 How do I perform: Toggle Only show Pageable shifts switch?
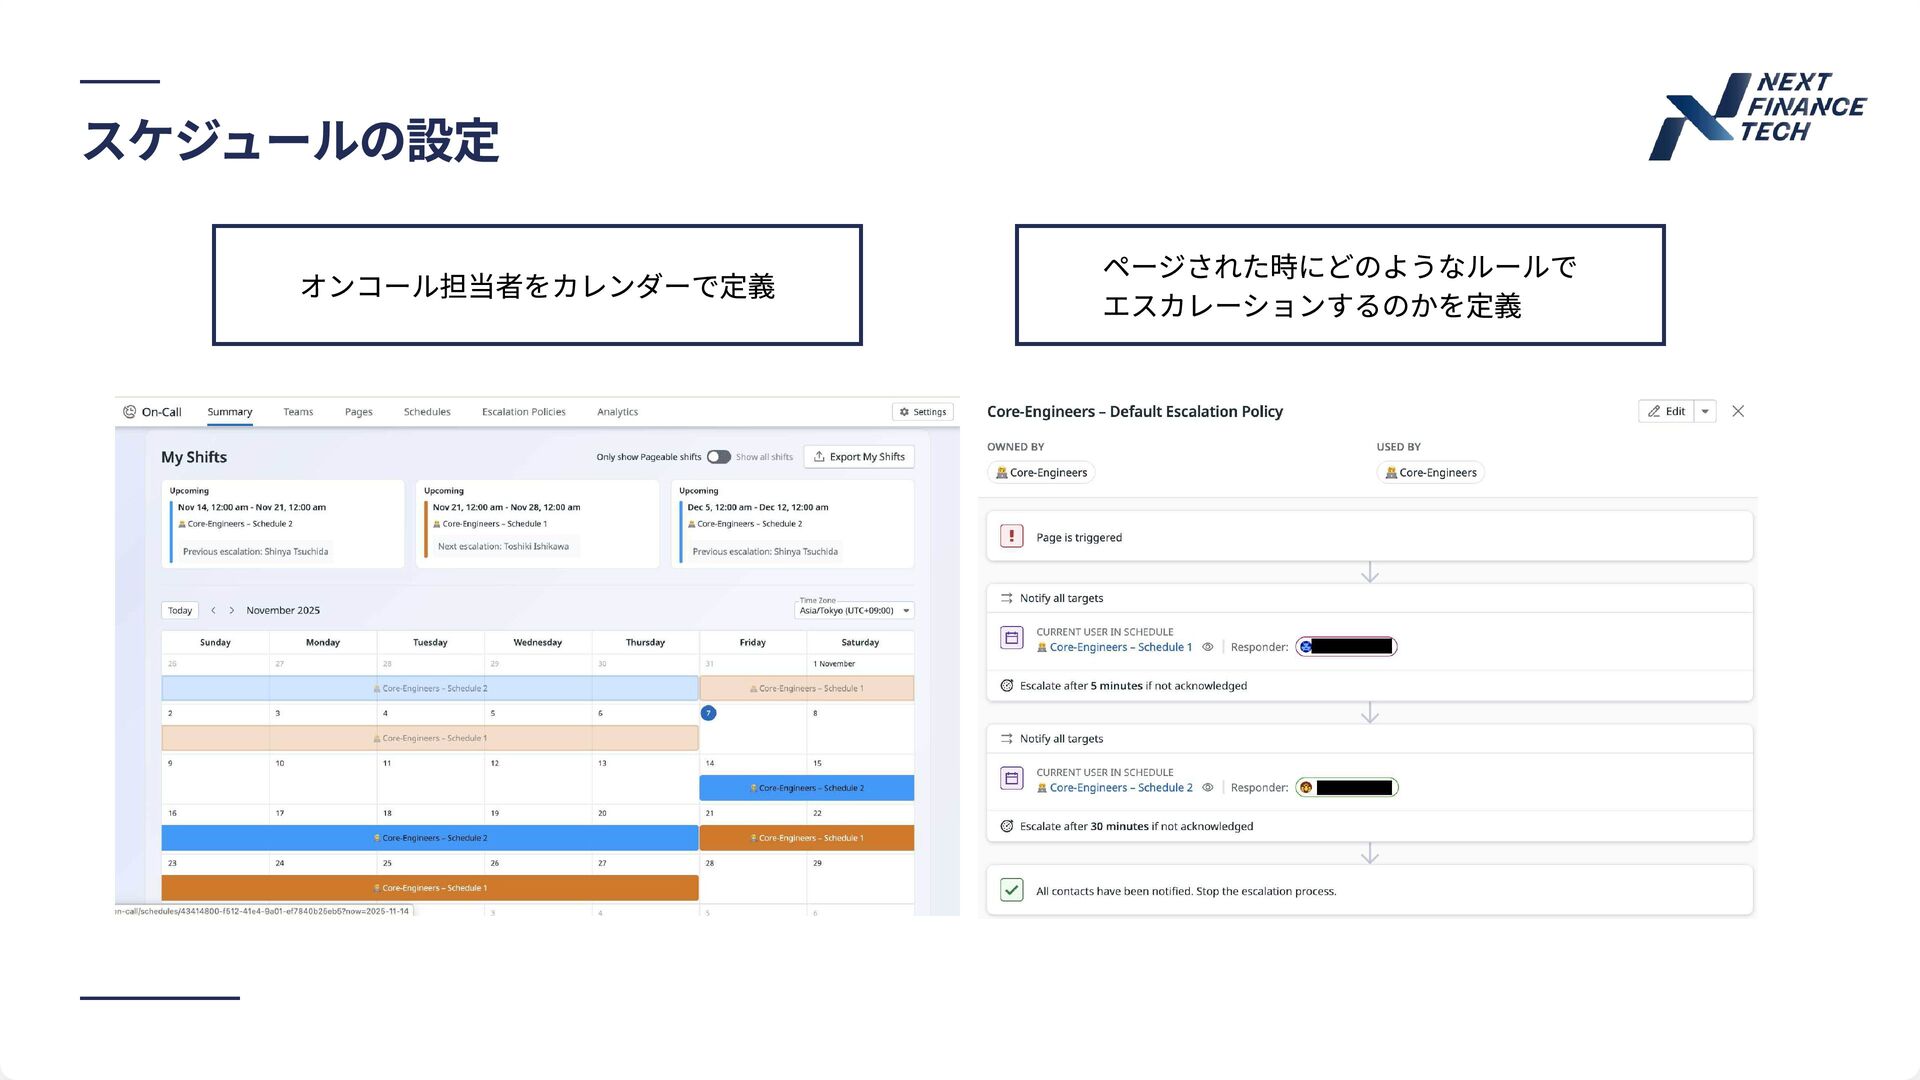click(x=718, y=457)
